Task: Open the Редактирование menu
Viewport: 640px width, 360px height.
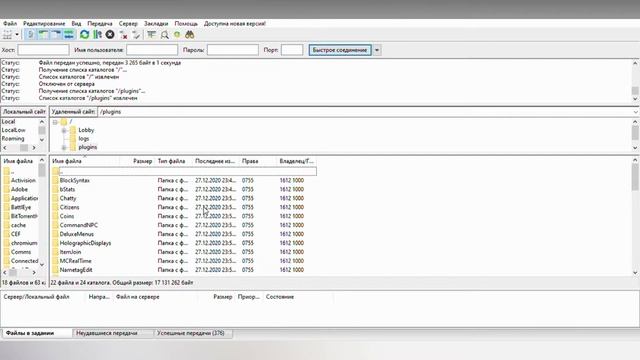Action: click(44, 24)
